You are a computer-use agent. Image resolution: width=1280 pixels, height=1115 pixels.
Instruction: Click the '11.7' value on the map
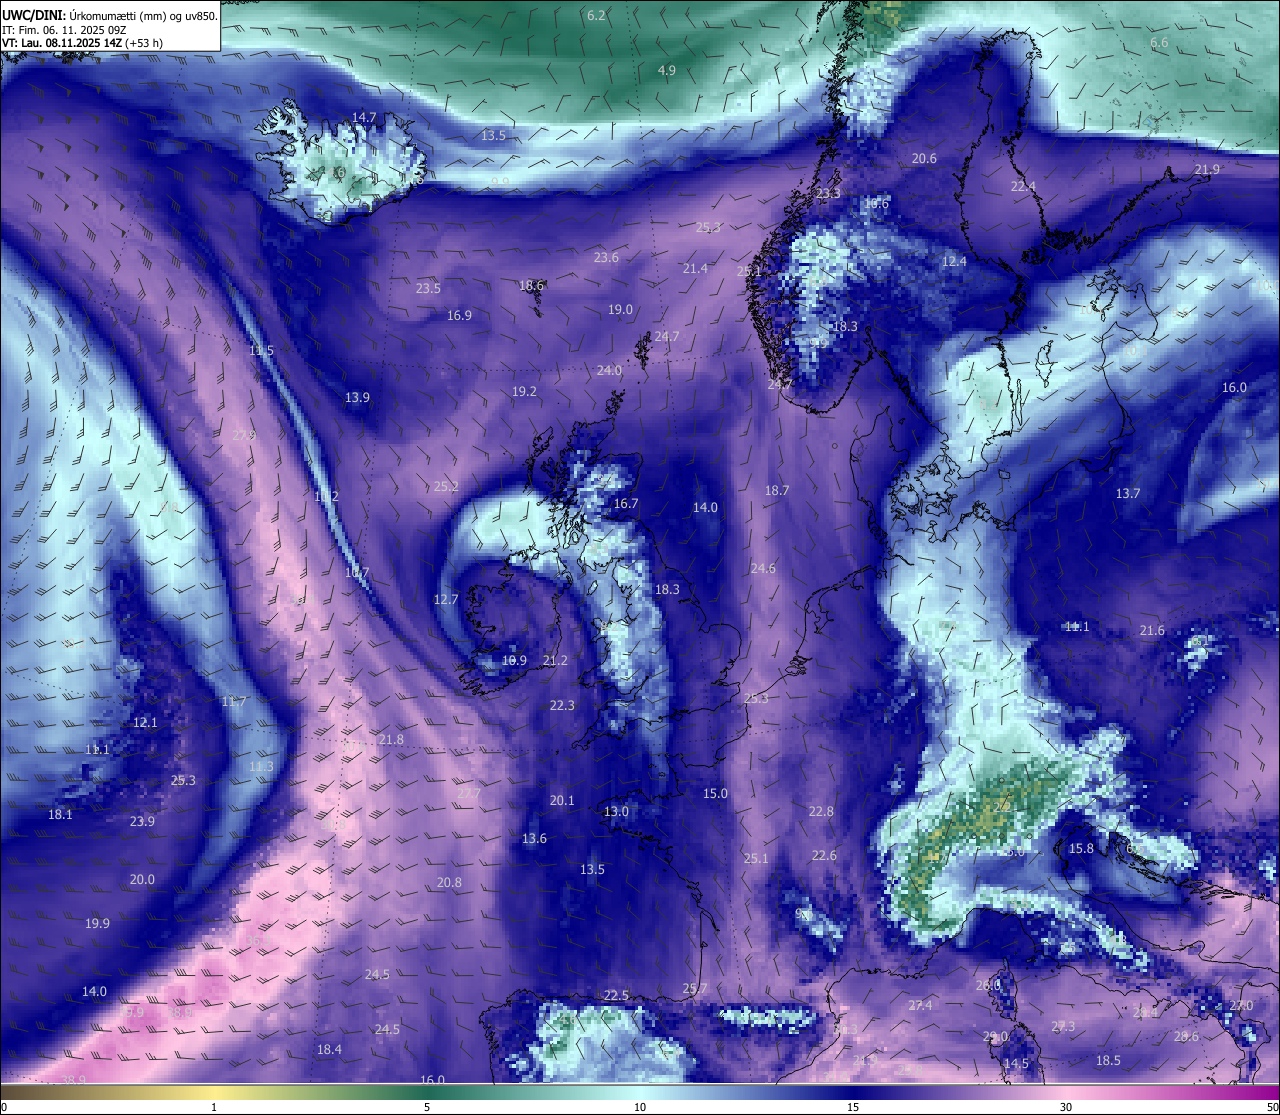233,701
